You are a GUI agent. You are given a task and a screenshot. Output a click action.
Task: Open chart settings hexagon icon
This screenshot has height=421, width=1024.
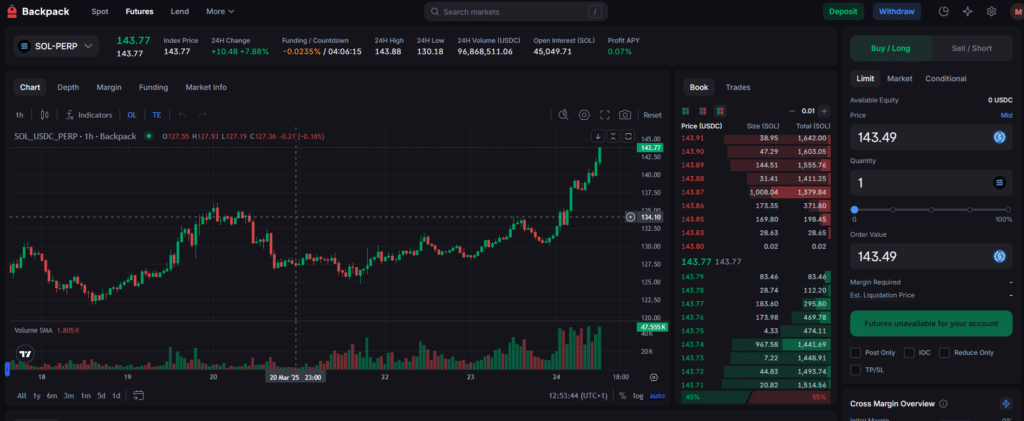(584, 115)
